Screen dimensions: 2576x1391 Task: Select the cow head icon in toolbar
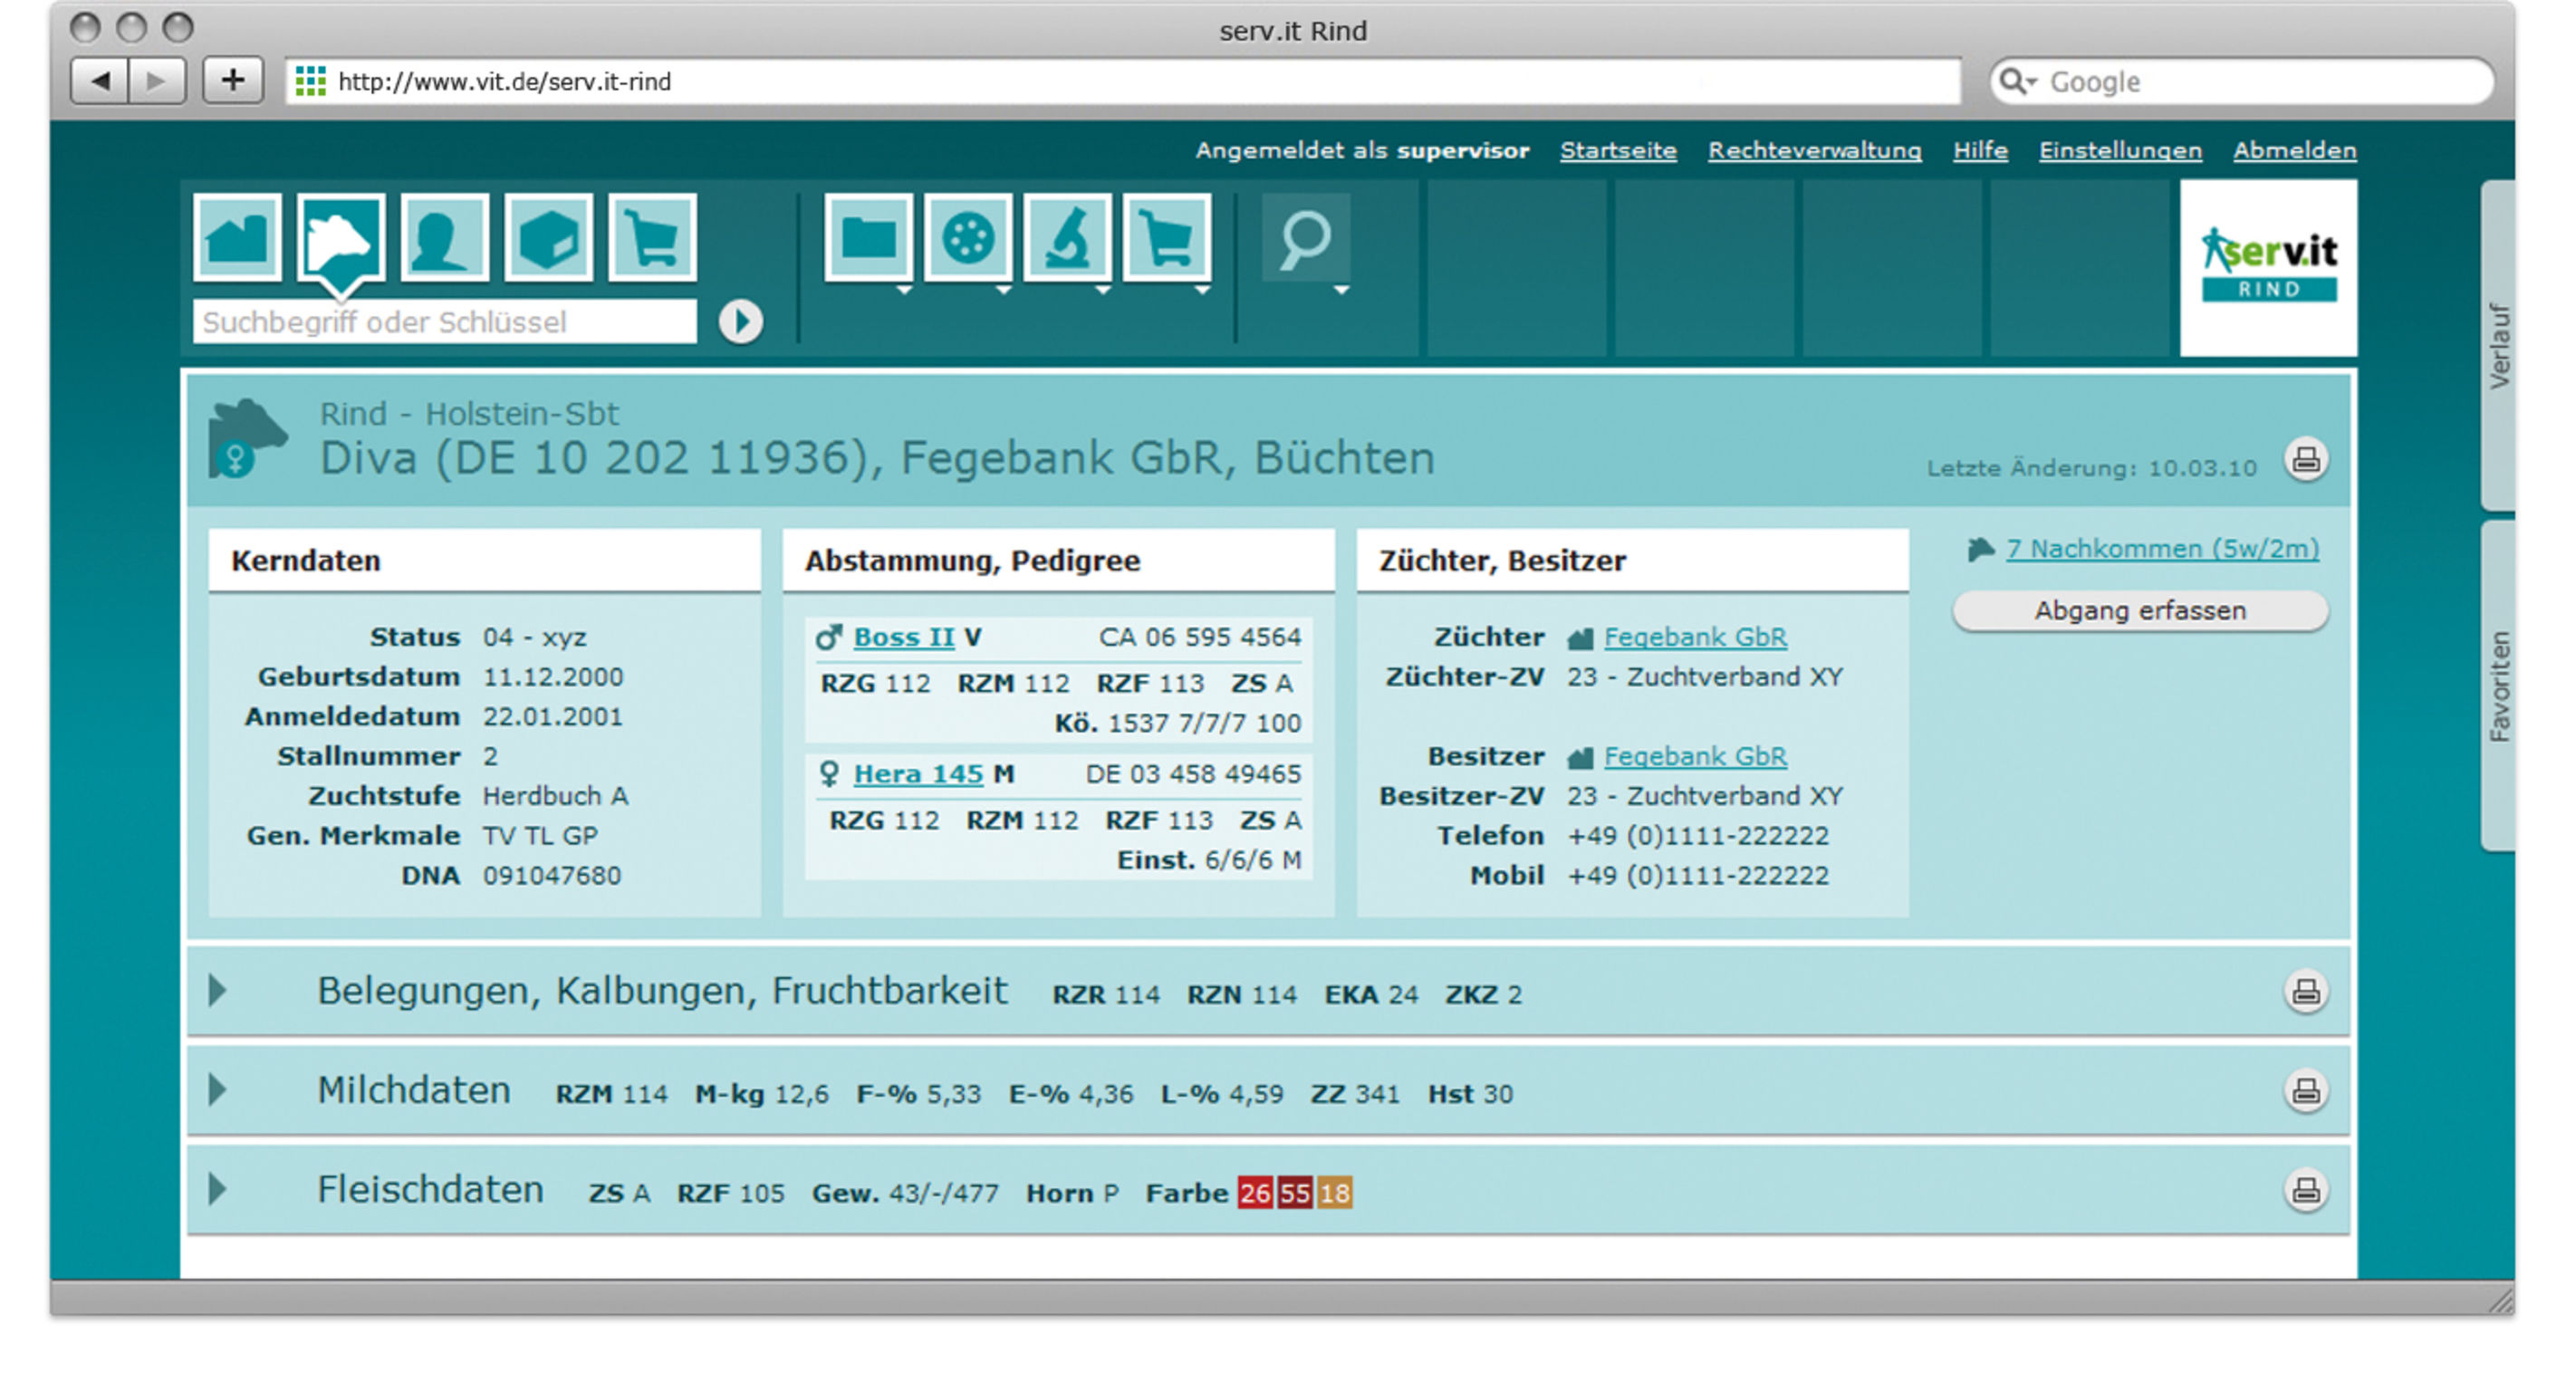(x=341, y=238)
